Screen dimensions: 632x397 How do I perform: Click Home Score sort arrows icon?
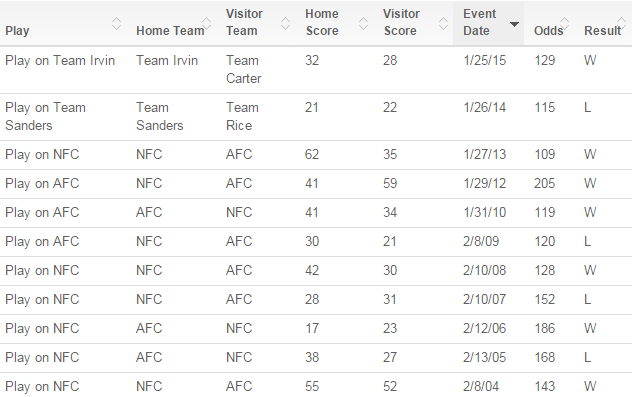point(363,24)
